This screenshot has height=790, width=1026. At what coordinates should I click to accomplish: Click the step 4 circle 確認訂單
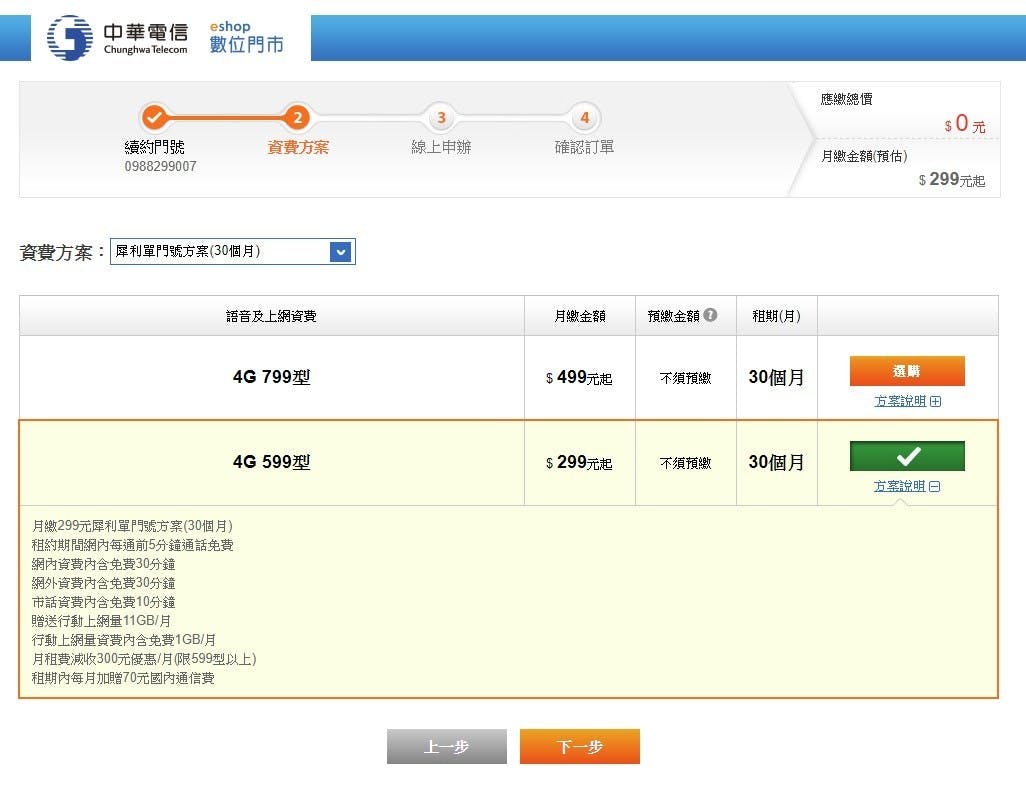[584, 118]
